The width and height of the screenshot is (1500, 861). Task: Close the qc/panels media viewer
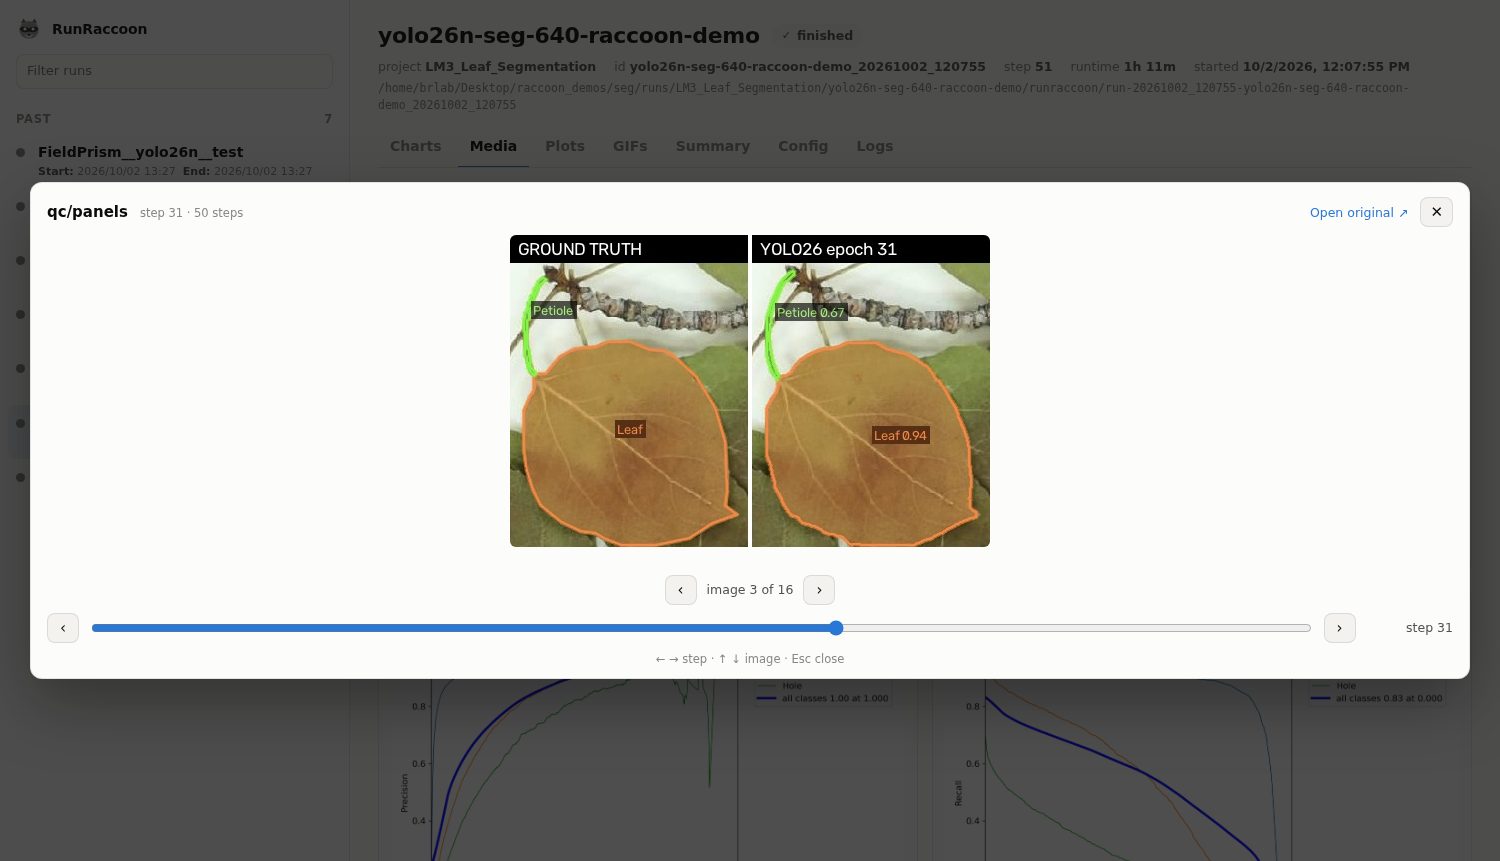tap(1436, 212)
